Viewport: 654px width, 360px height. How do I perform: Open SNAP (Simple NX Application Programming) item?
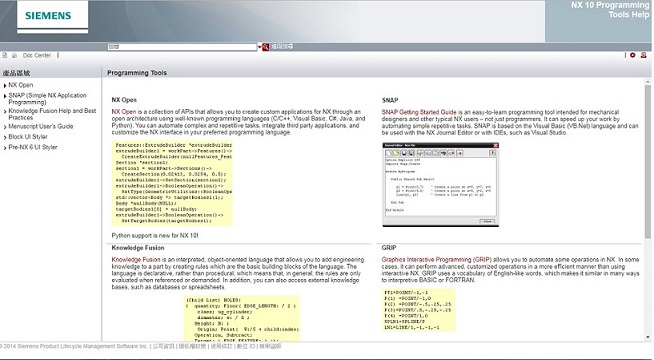[x=47, y=99]
